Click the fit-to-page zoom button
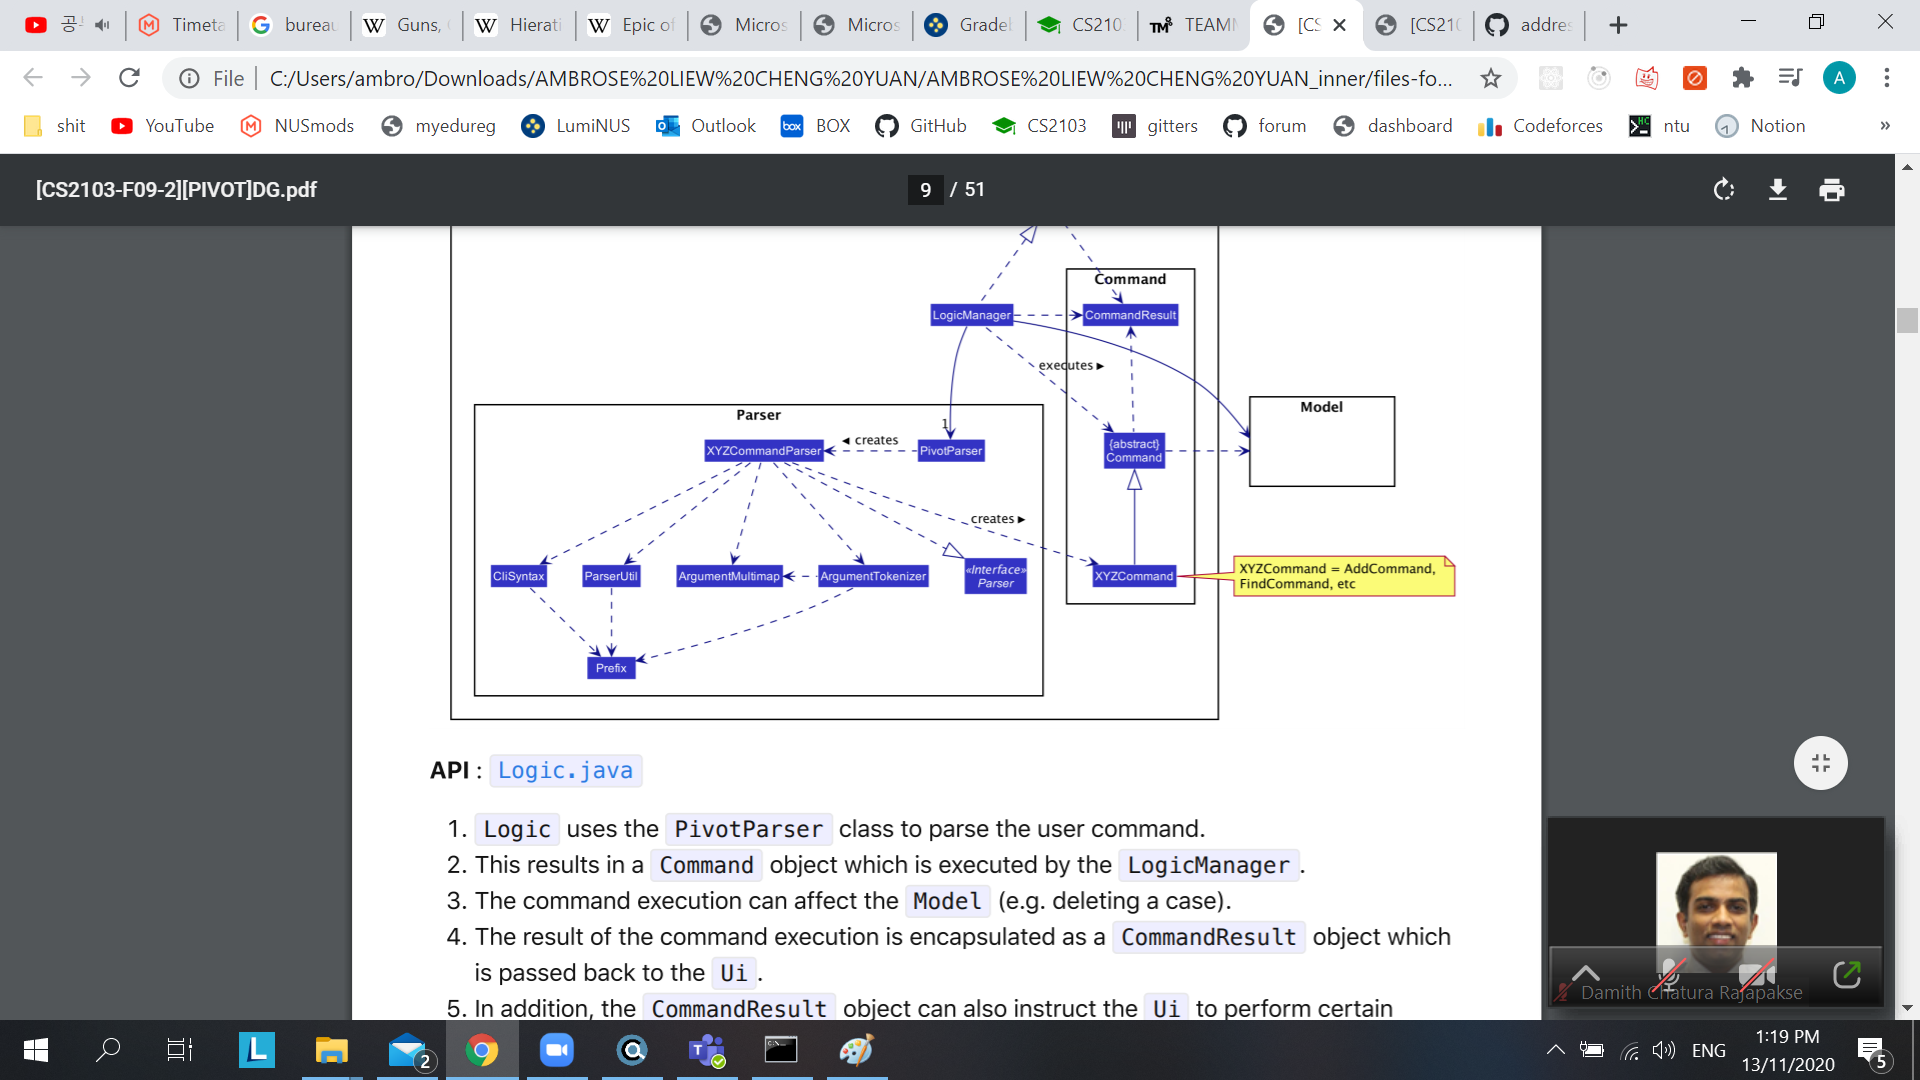The image size is (1920, 1080). tap(1820, 763)
